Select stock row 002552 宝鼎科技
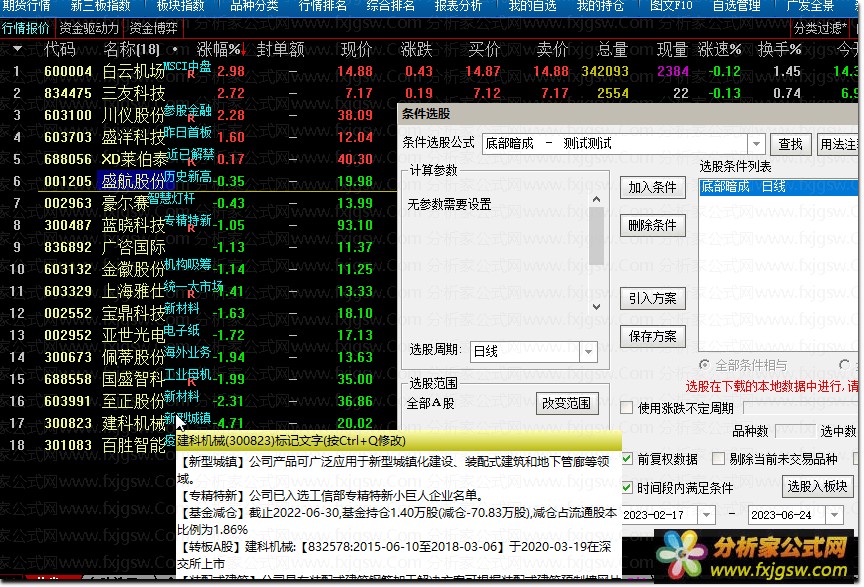Viewport: 864px width, 587px height. (x=198, y=313)
